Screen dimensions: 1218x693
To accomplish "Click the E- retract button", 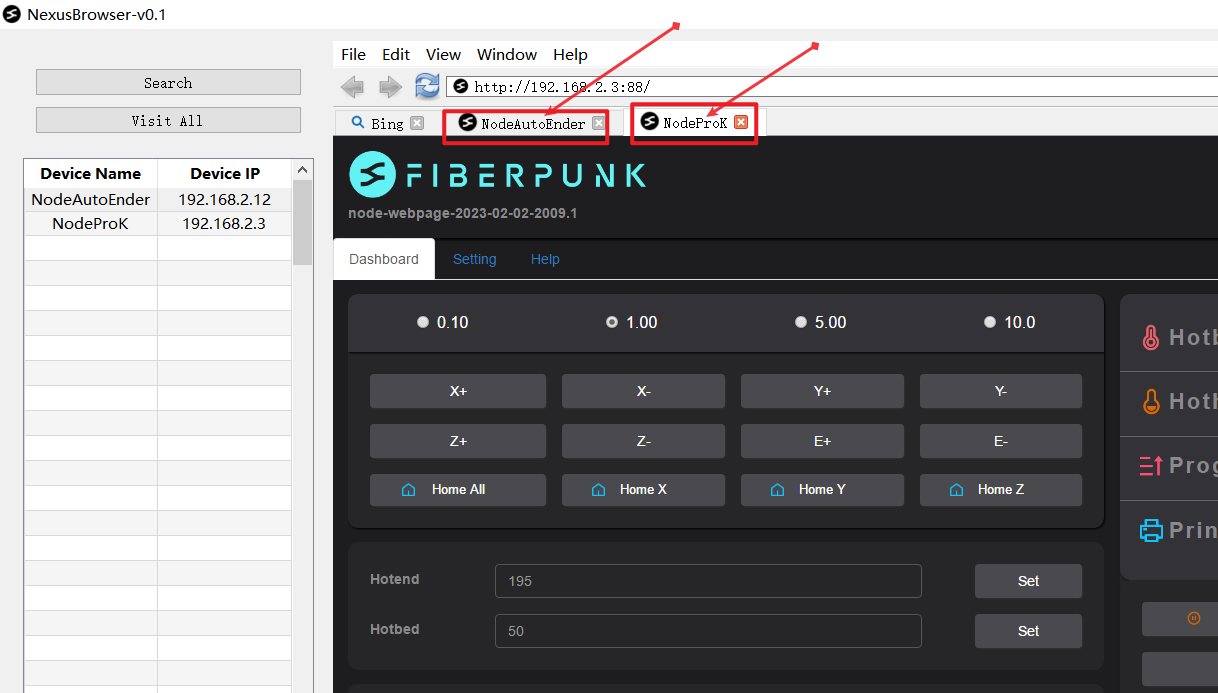I will tap(1001, 441).
